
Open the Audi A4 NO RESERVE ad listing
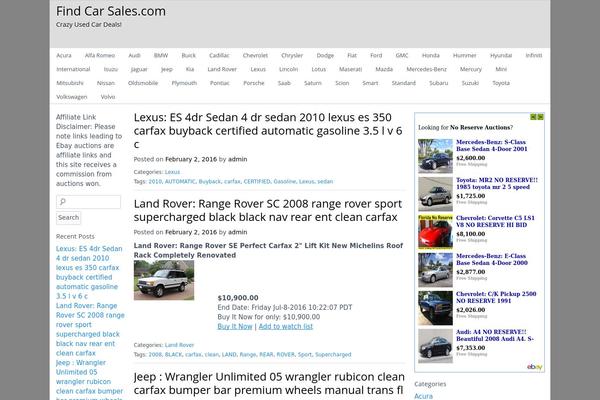point(495,335)
